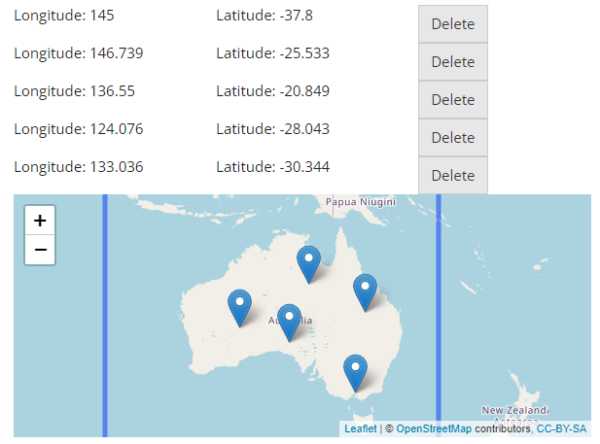
Task: Remove the Longitude 133.036 entry
Action: [452, 176]
